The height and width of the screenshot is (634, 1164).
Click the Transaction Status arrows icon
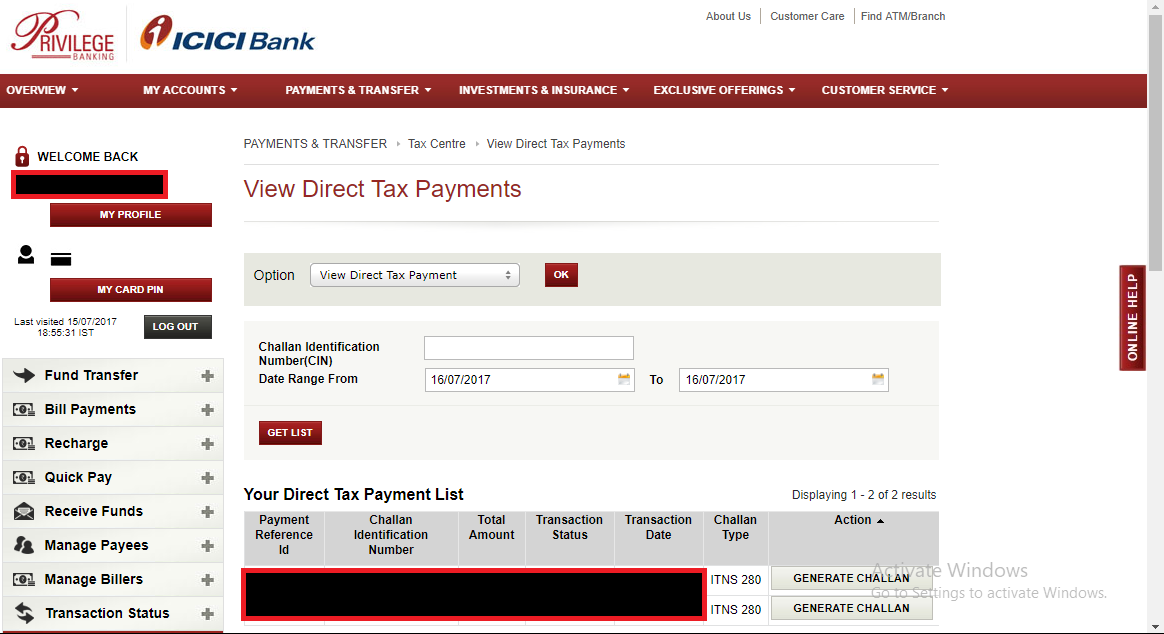(x=24, y=612)
